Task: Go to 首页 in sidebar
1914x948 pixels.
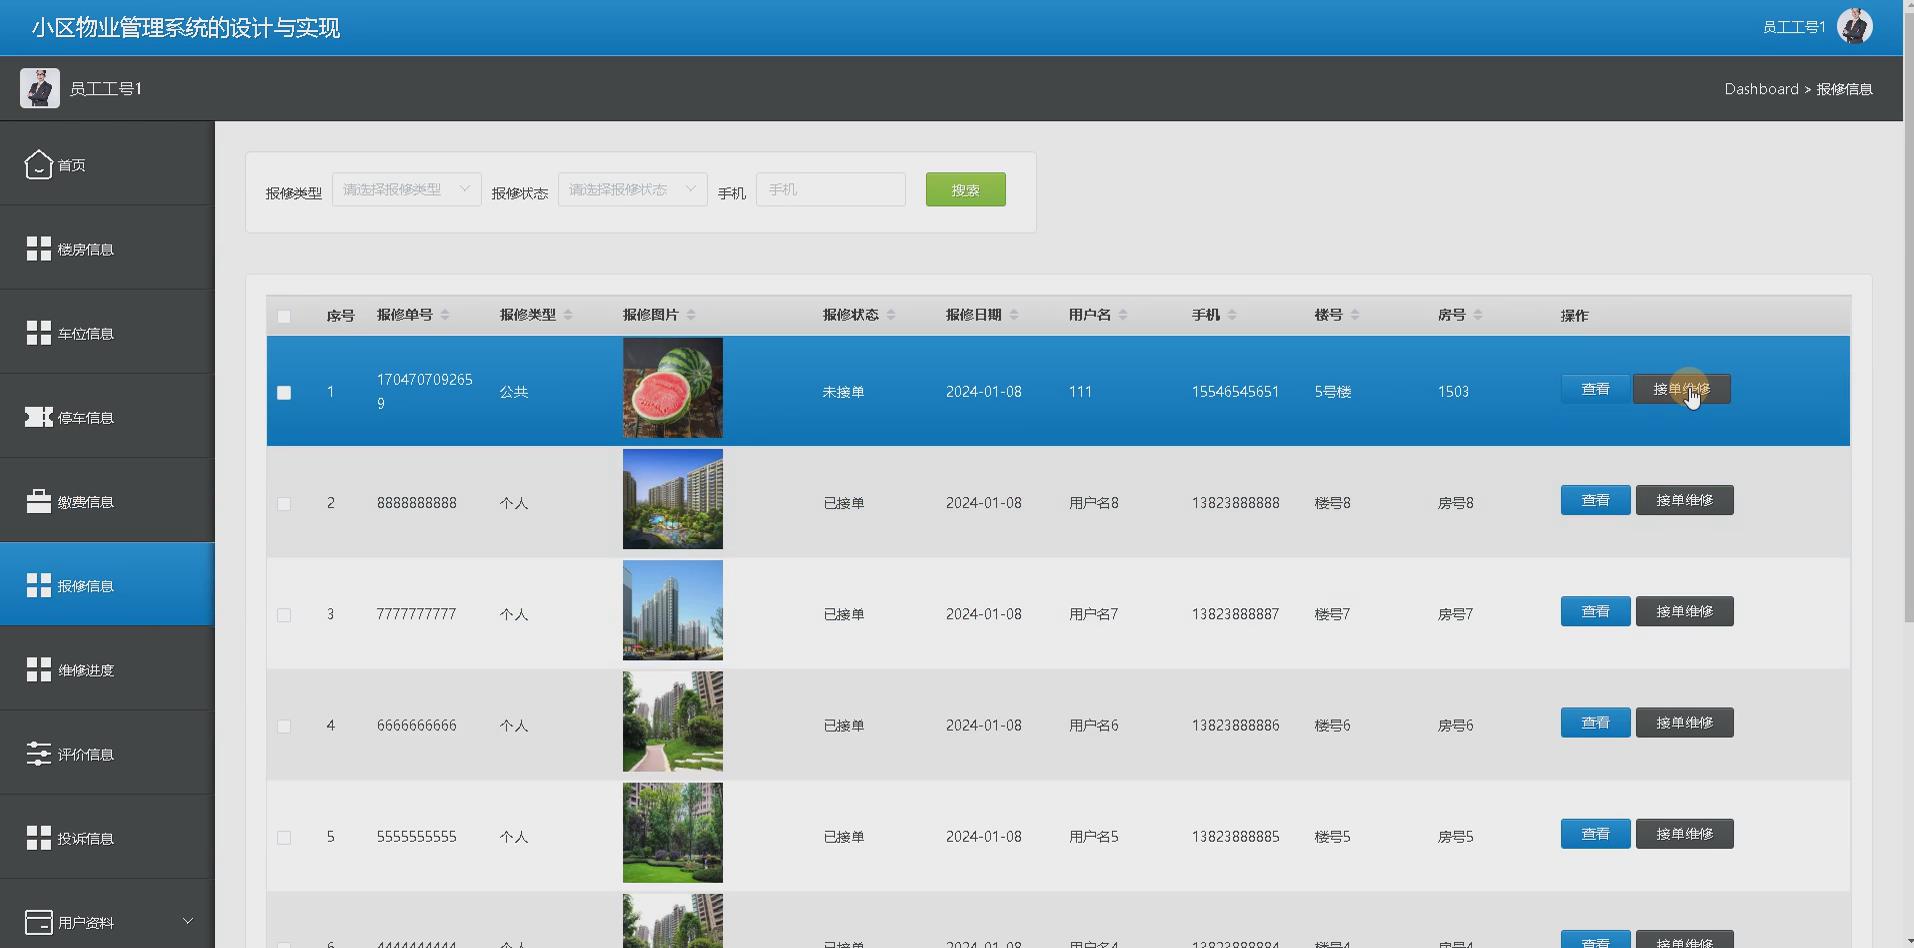Action: tap(107, 164)
